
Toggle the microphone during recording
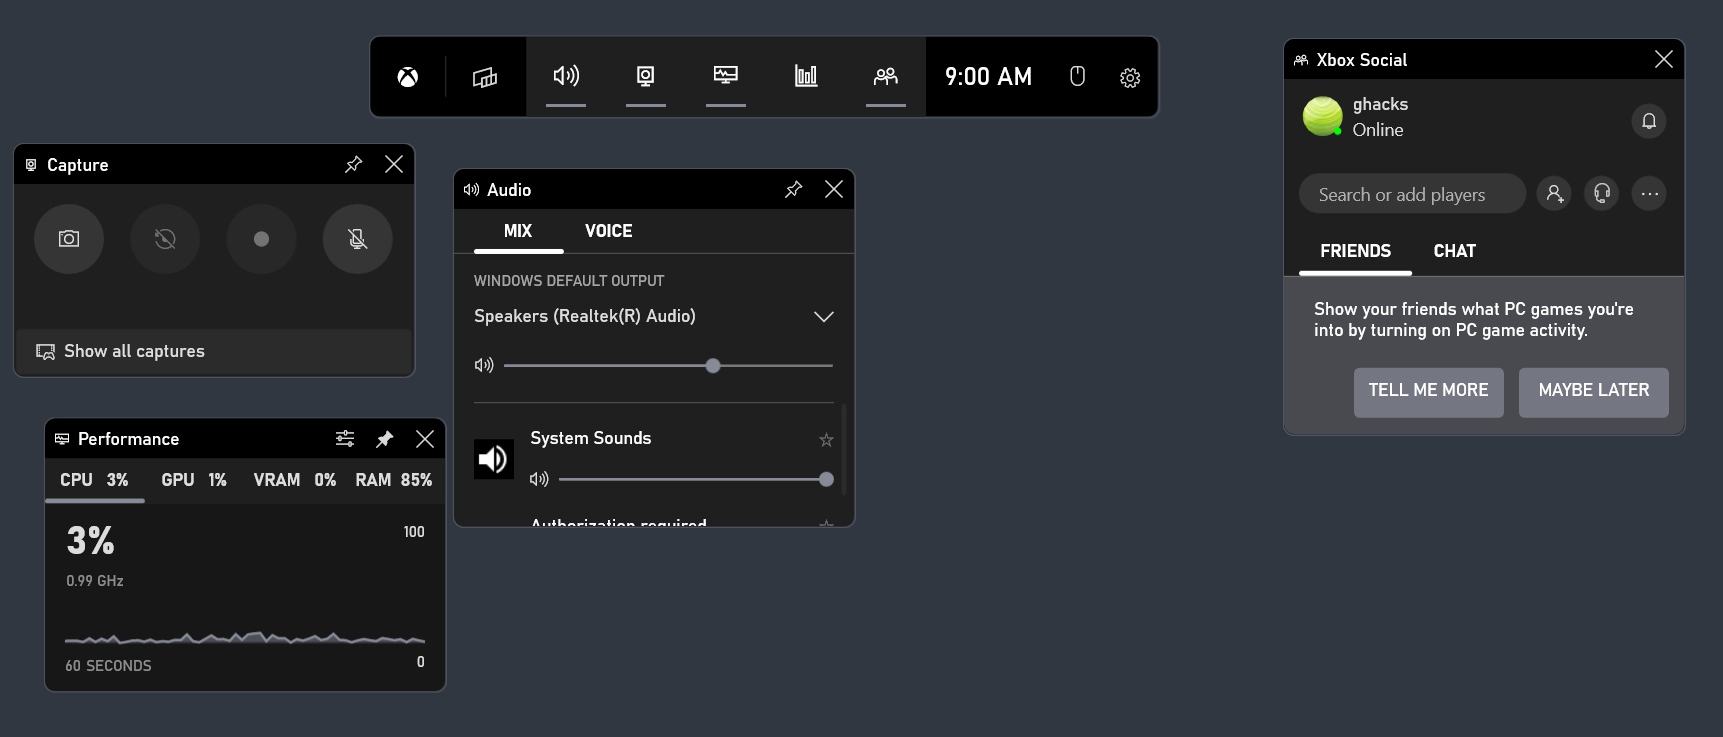click(357, 239)
